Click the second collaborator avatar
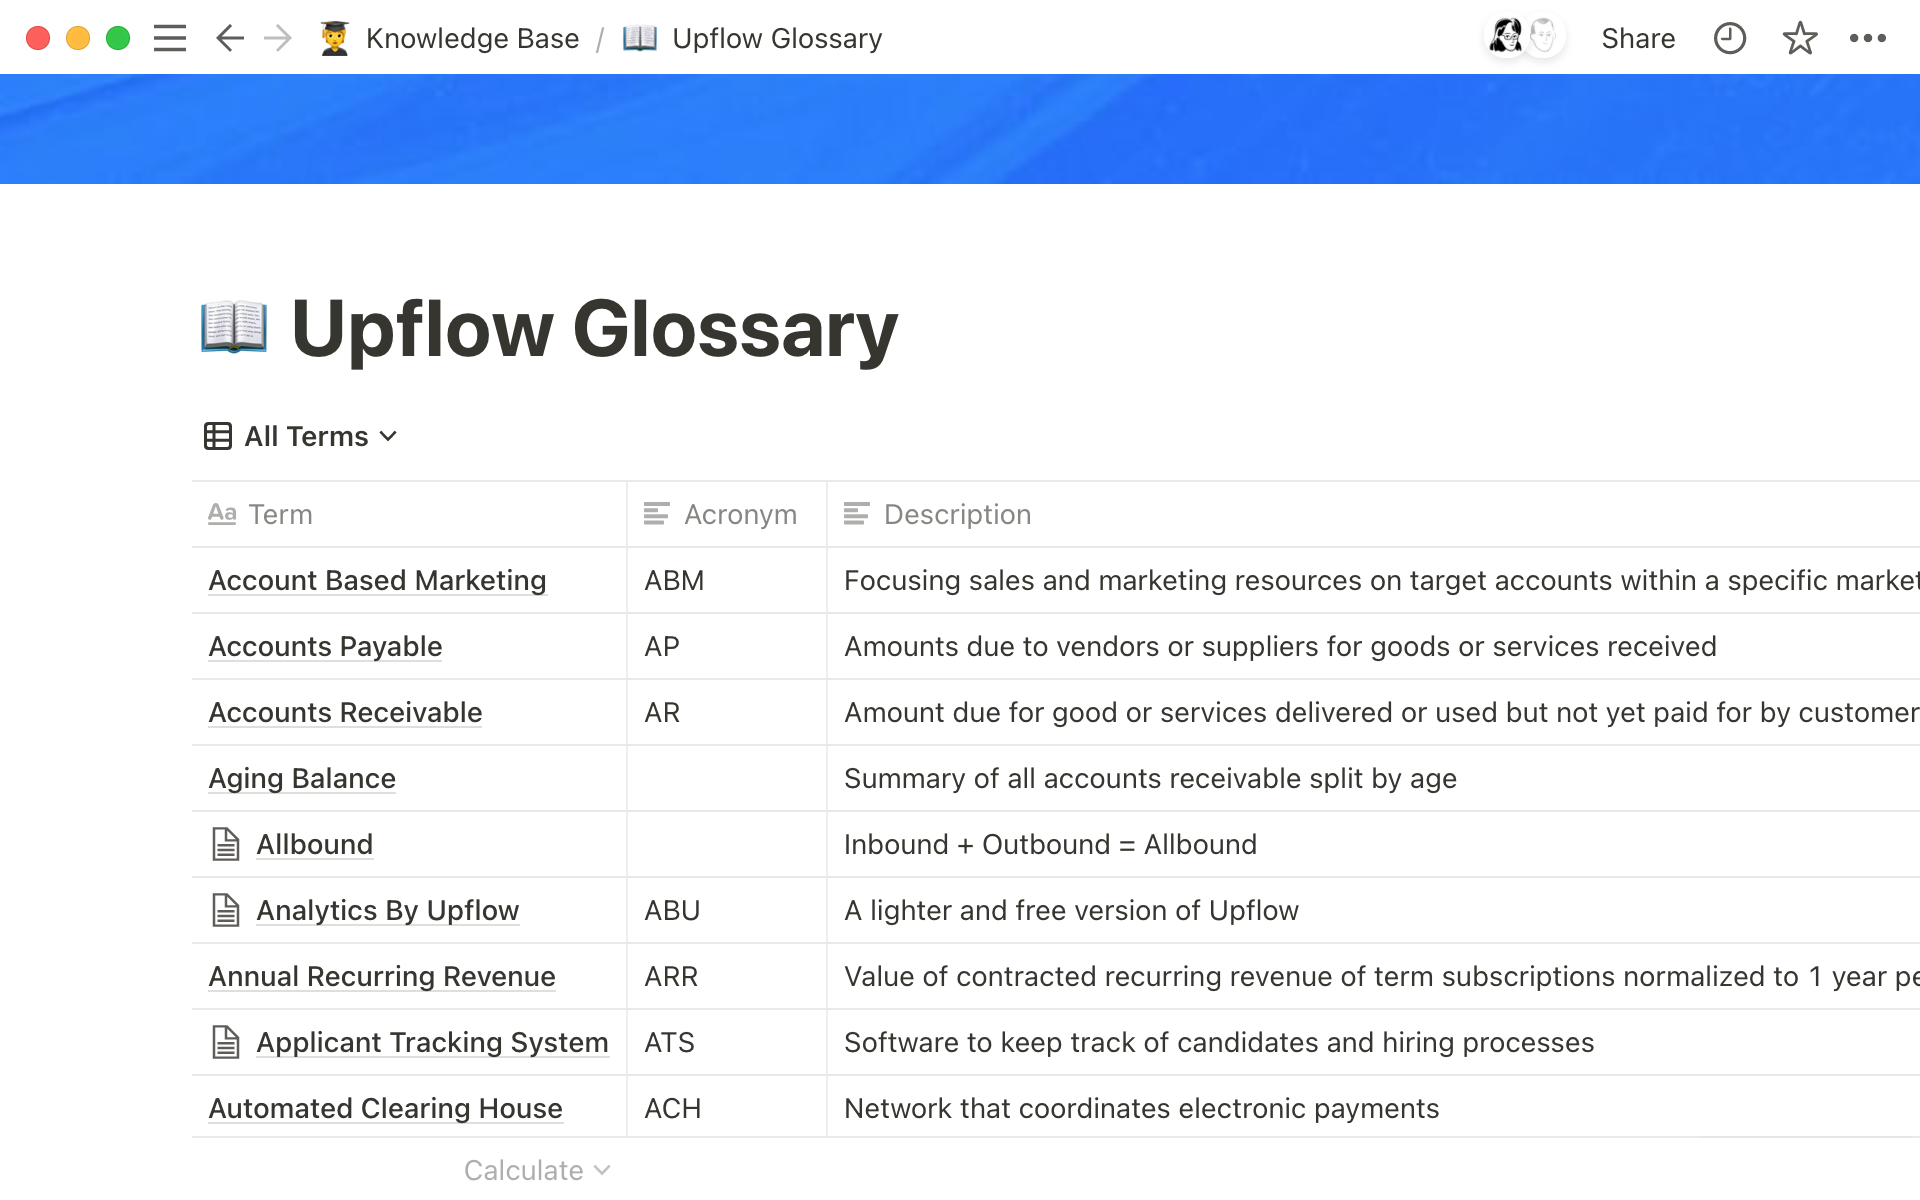The image size is (1920, 1200). pos(1545,37)
